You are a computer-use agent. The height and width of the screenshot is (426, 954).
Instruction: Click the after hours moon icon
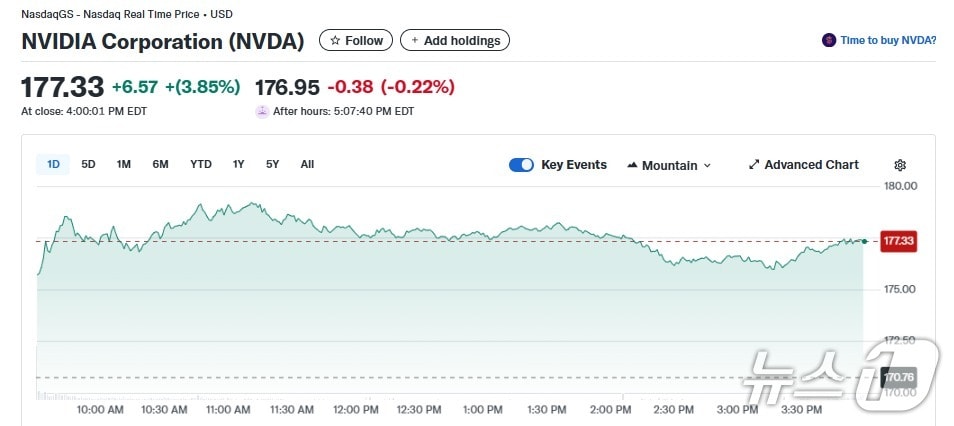[x=262, y=111]
